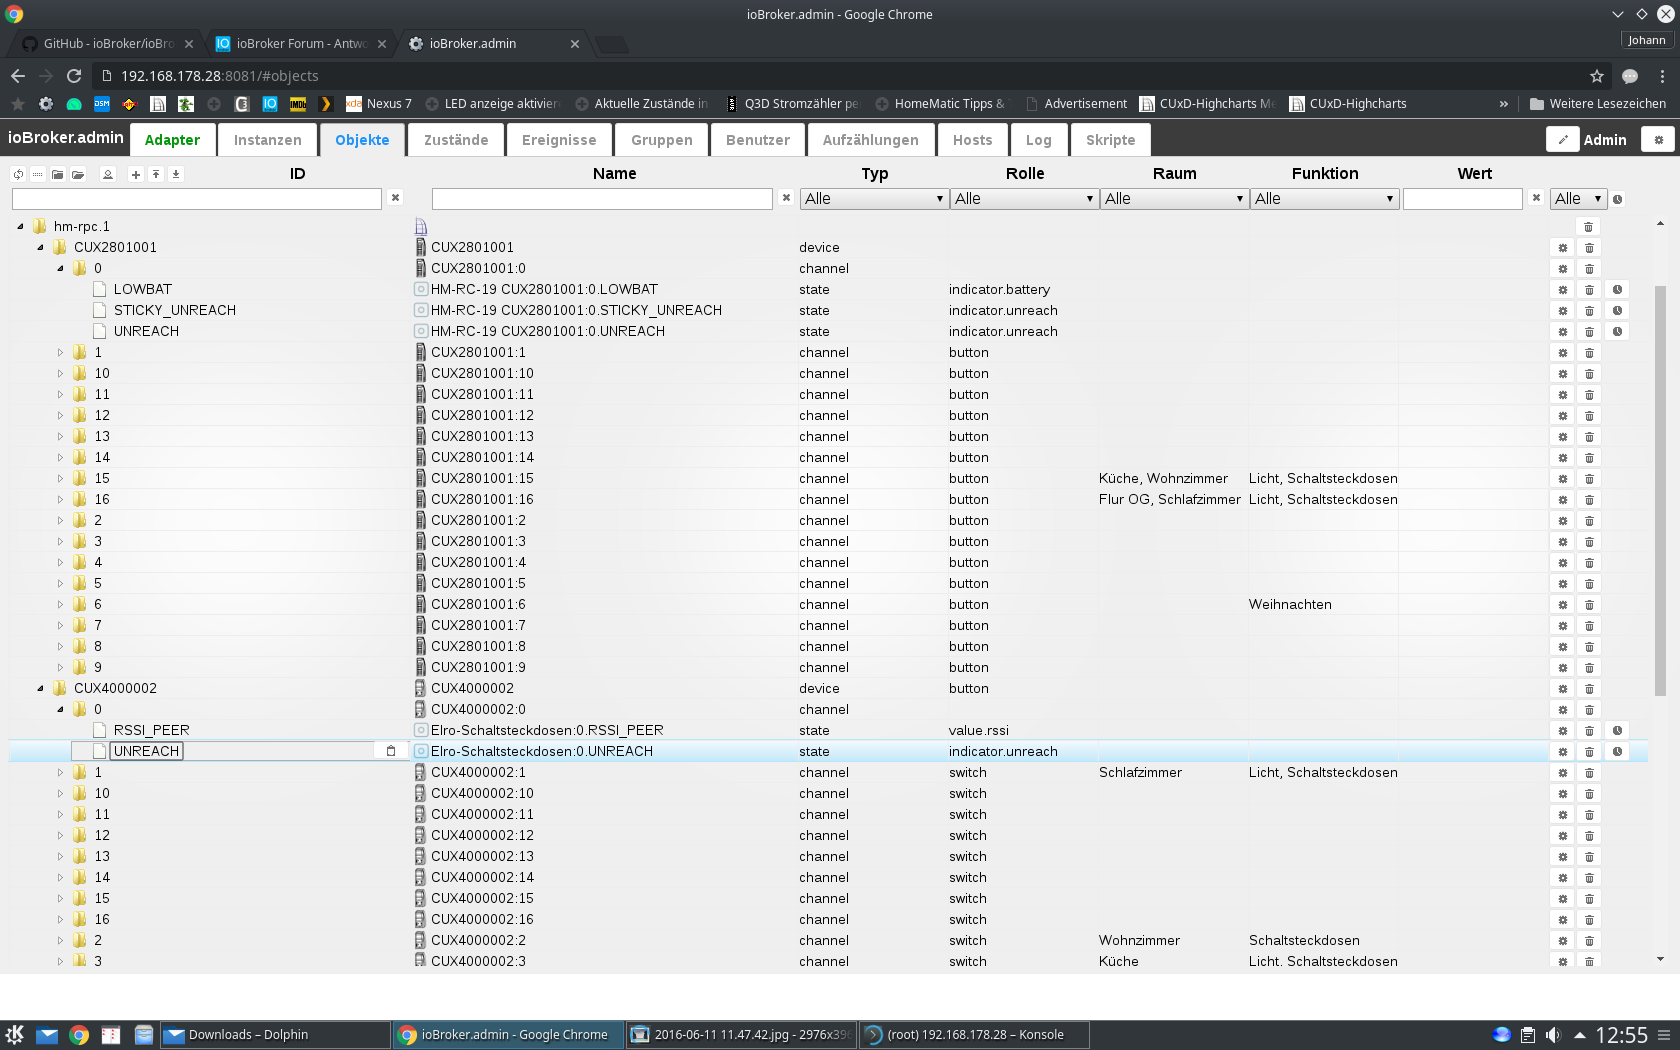
Task: Switch to the Instanzen tab
Action: [267, 140]
